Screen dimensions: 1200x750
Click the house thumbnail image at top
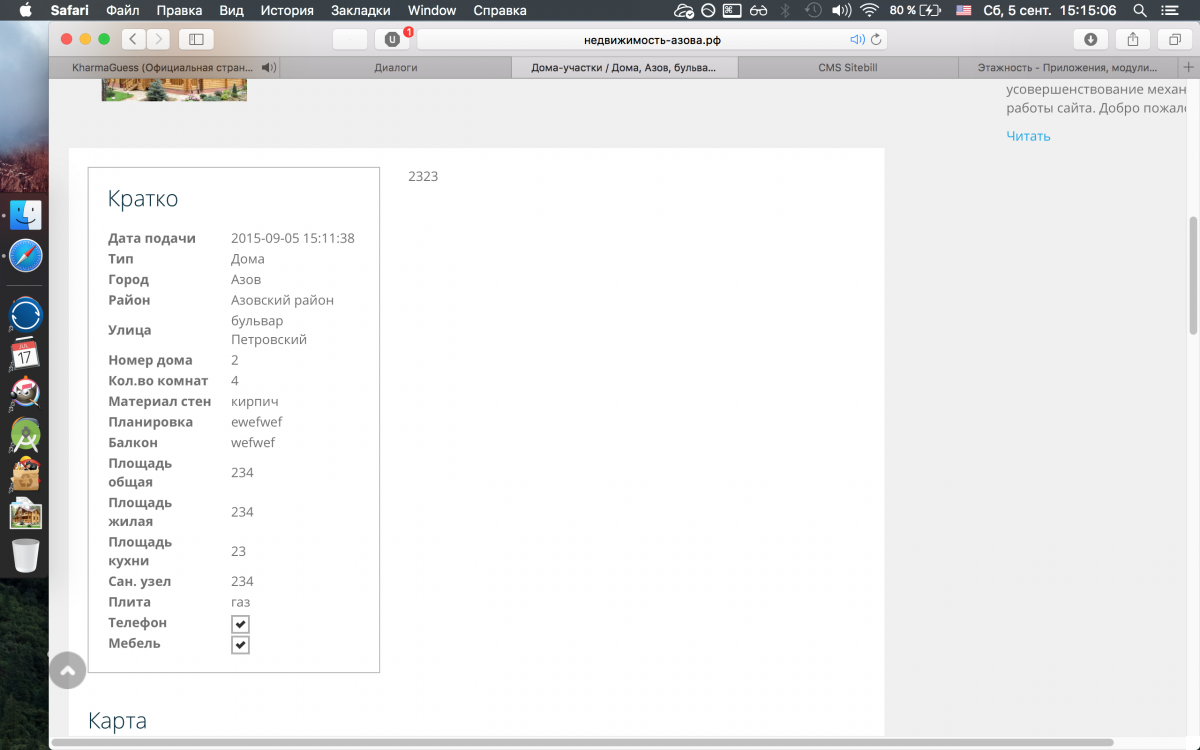[174, 92]
